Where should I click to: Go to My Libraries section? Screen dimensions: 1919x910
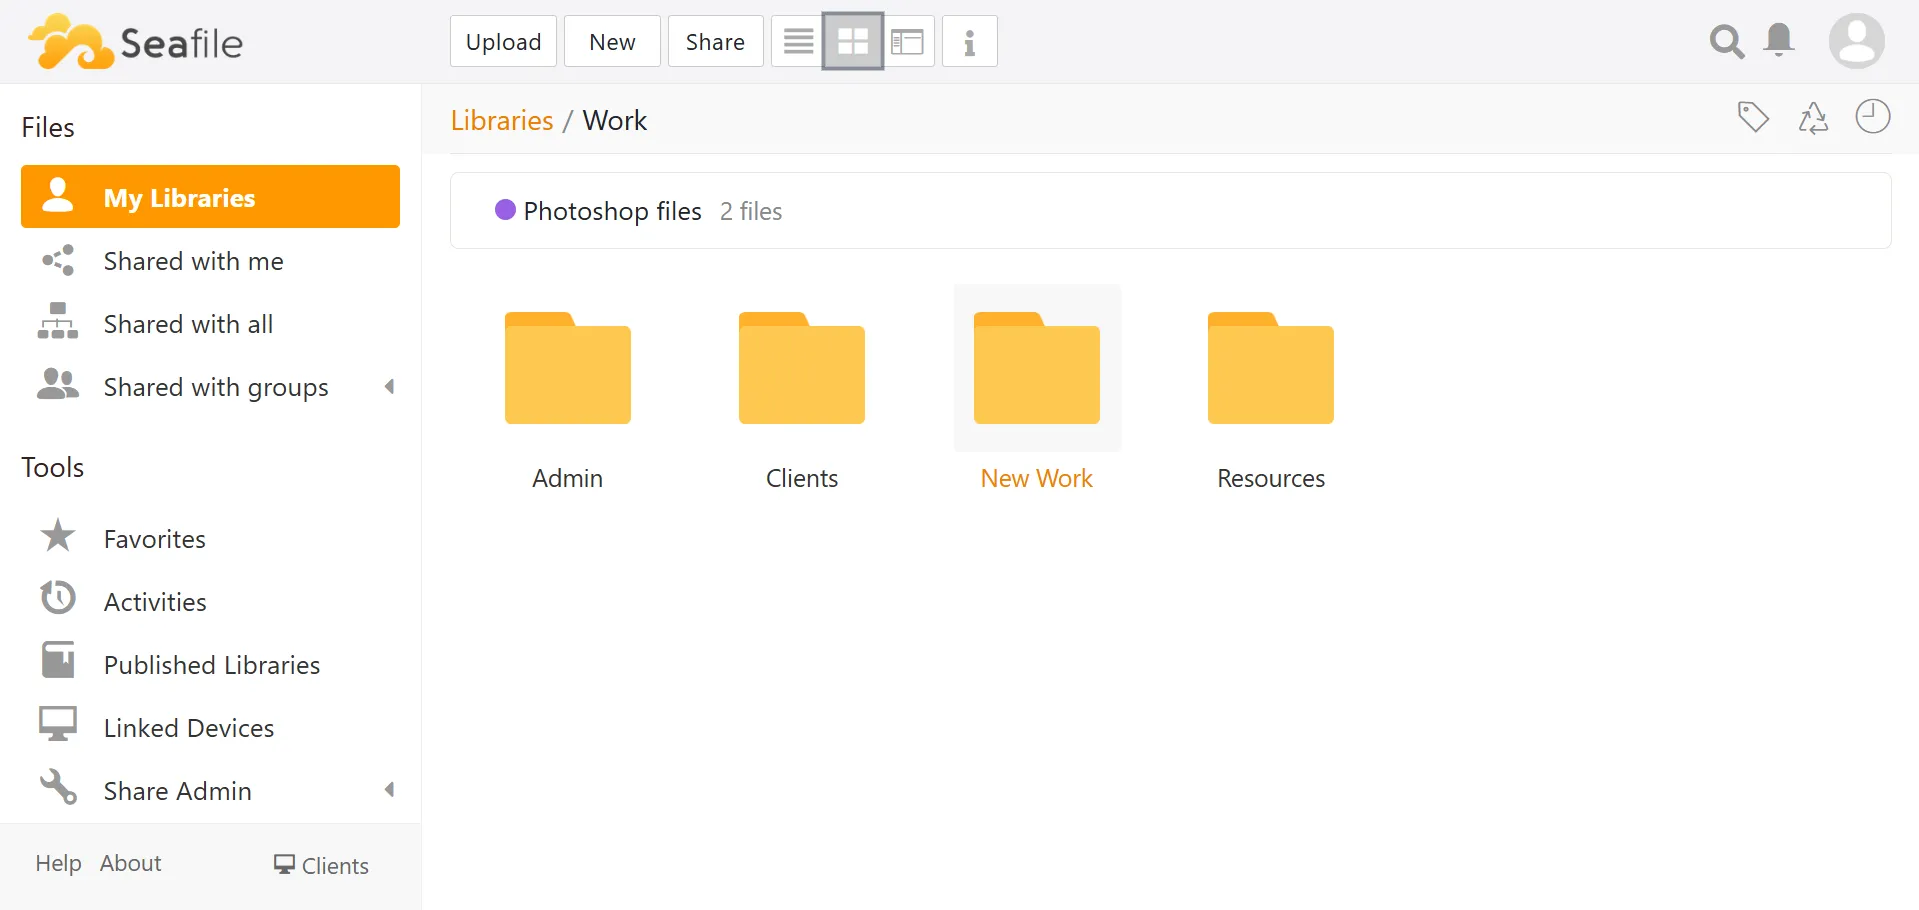180,197
